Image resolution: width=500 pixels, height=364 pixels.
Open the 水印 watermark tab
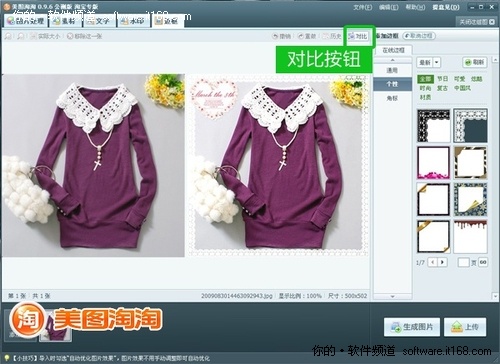pyautogui.click(x=133, y=21)
